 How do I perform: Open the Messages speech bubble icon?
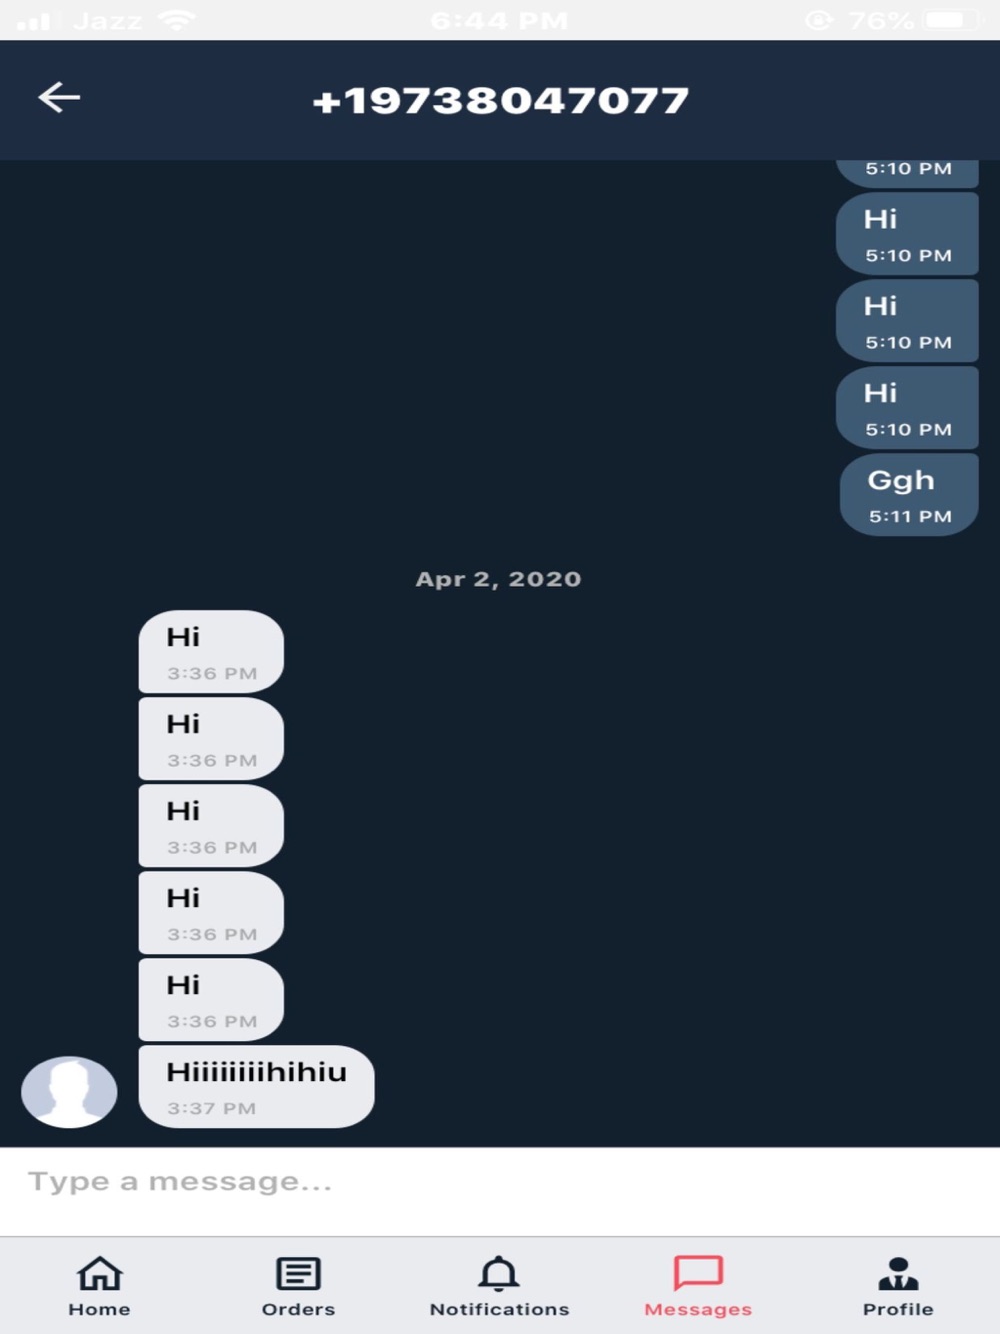pos(698,1274)
